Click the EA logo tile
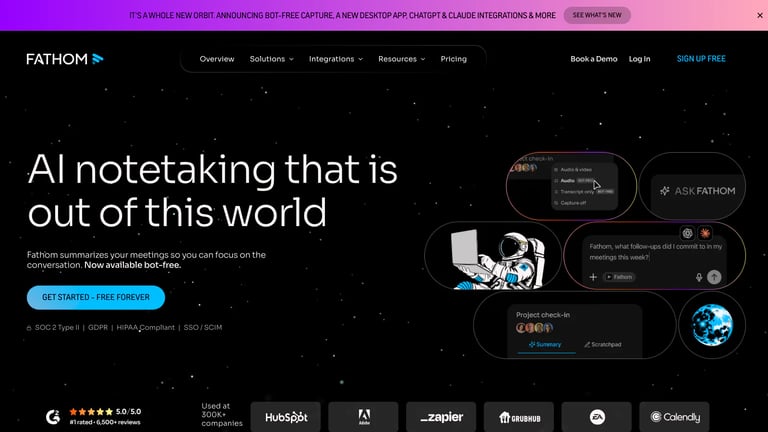Screen dimensions: 768x432 click(x=597, y=417)
